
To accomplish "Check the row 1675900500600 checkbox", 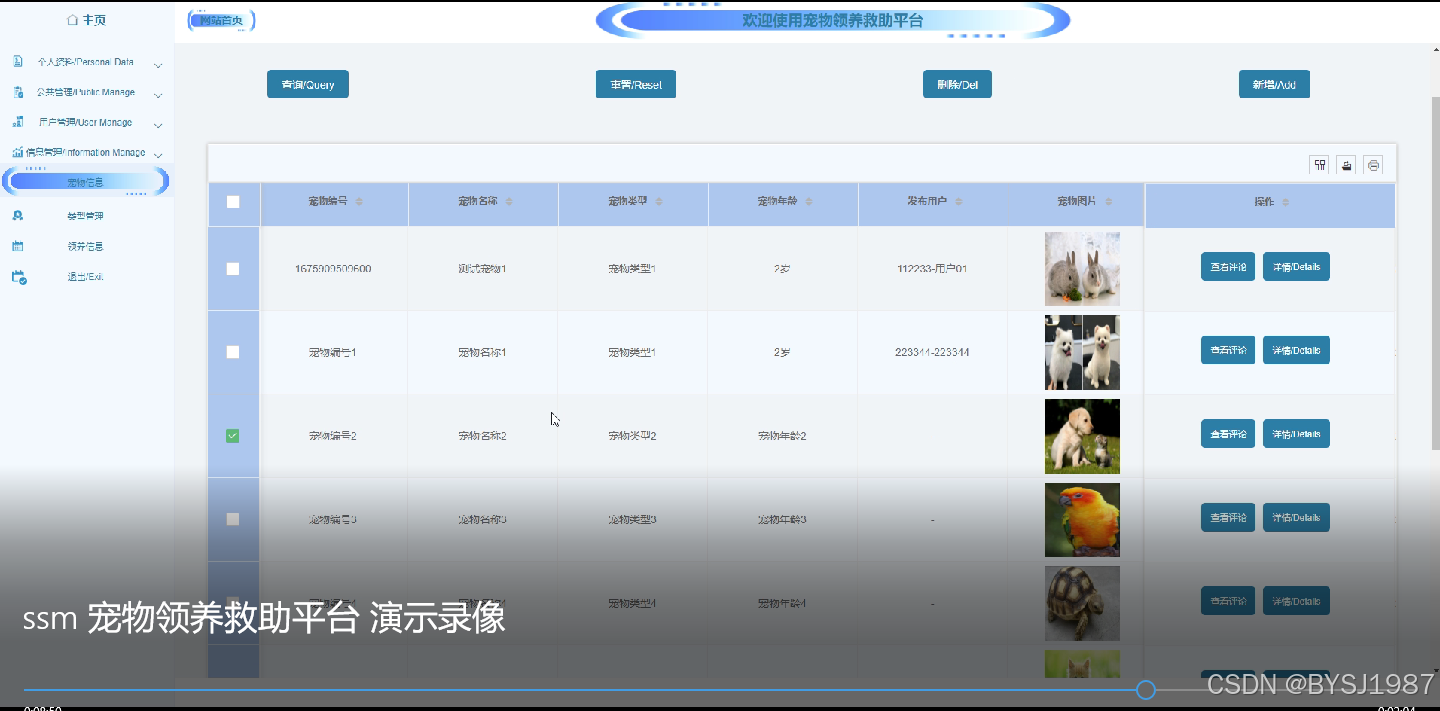I will pyautogui.click(x=233, y=269).
